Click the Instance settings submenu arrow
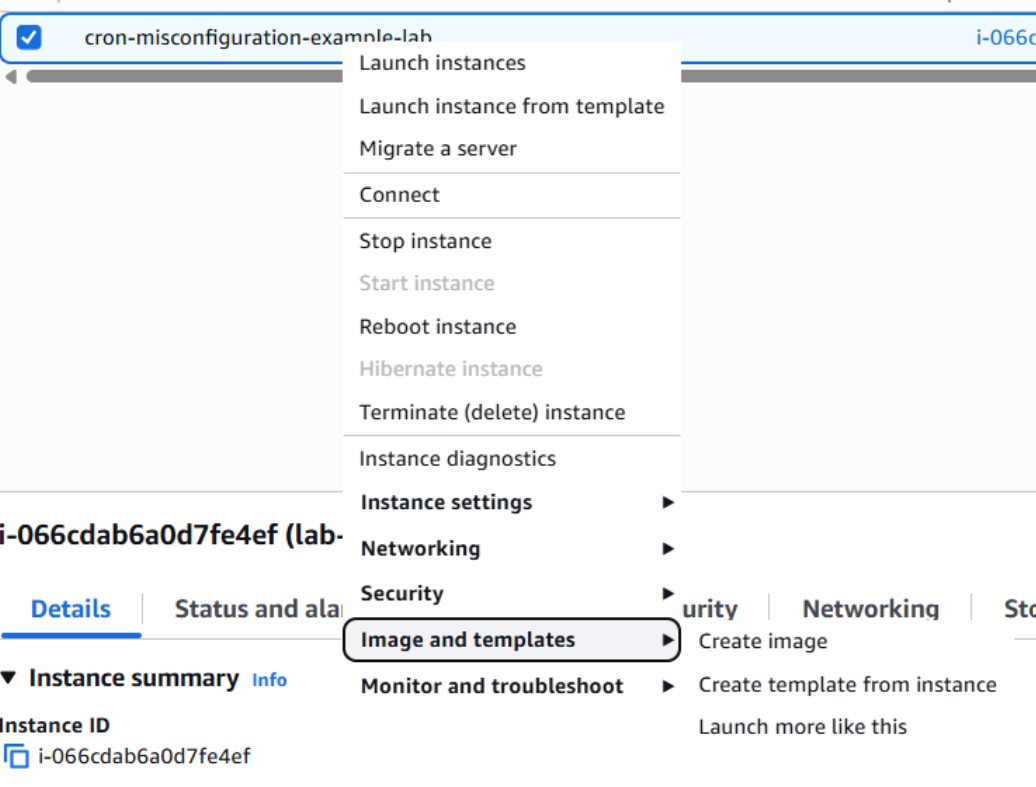The image size is (1036, 787). click(668, 502)
